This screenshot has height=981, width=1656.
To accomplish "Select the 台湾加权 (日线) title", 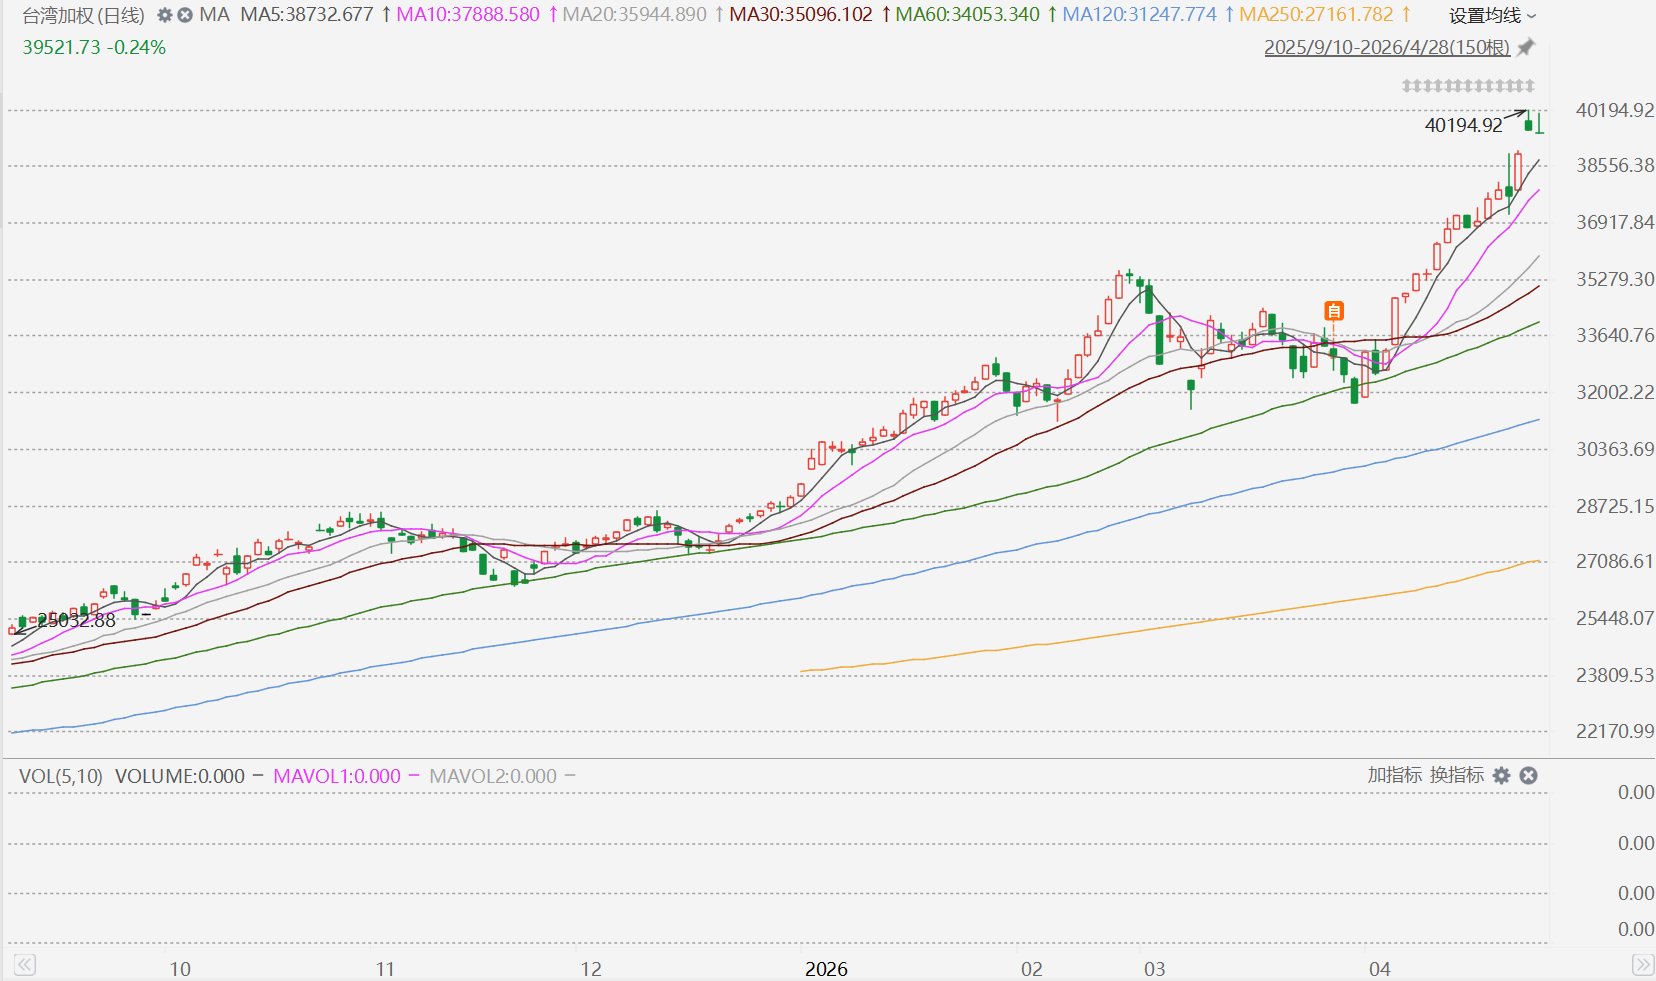I will pos(84,15).
